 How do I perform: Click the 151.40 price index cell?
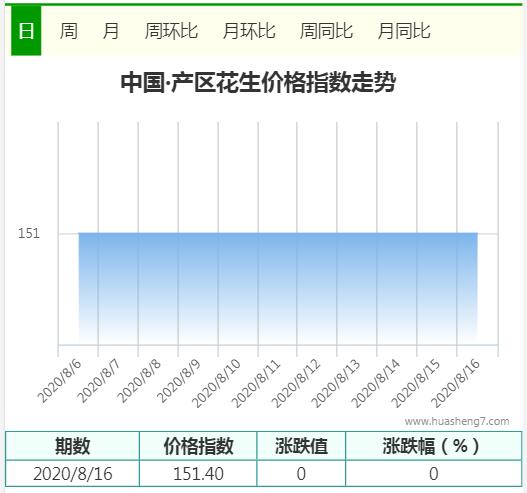click(198, 474)
